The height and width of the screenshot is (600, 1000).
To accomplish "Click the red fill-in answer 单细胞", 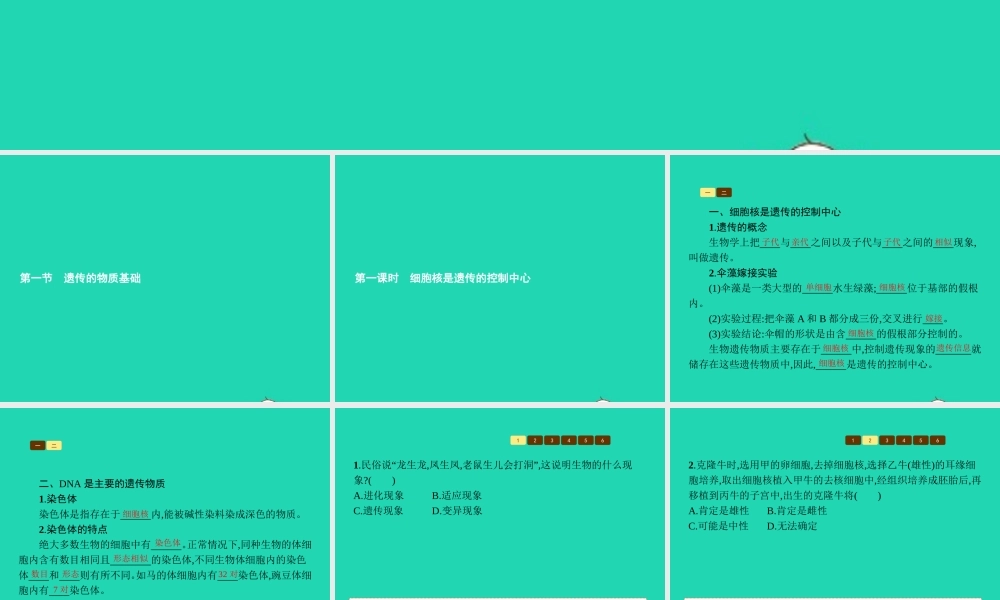I will [818, 288].
